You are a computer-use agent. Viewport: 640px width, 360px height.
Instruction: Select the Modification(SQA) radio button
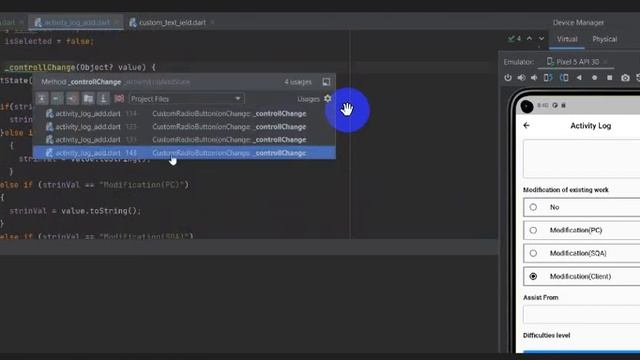533,253
